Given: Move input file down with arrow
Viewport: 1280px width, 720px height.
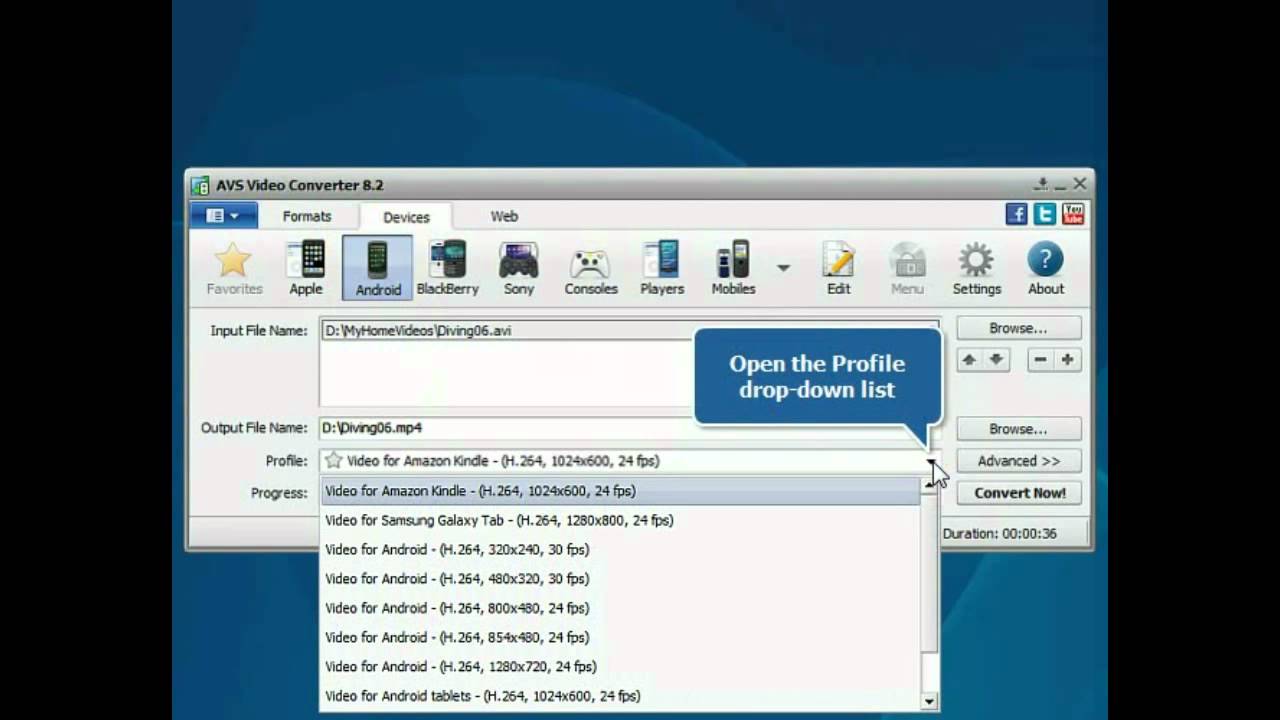Looking at the screenshot, I should pos(996,360).
